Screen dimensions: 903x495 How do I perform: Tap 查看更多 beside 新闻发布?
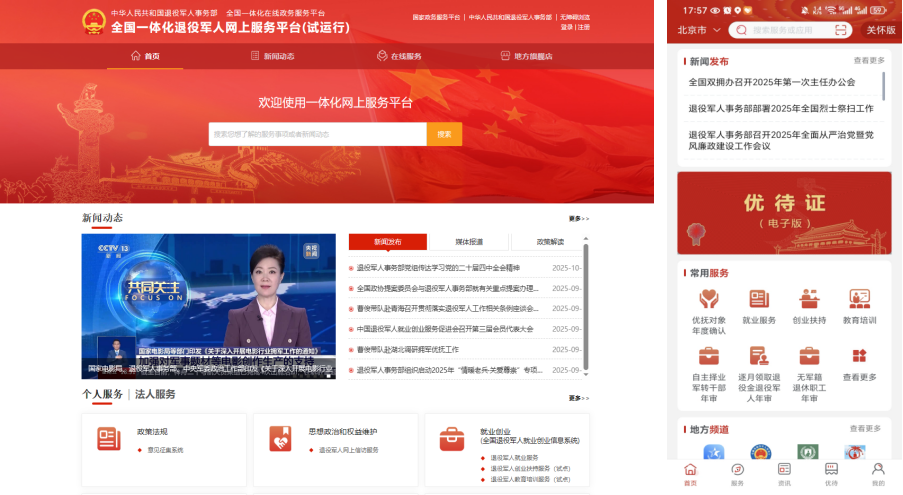pos(869,60)
